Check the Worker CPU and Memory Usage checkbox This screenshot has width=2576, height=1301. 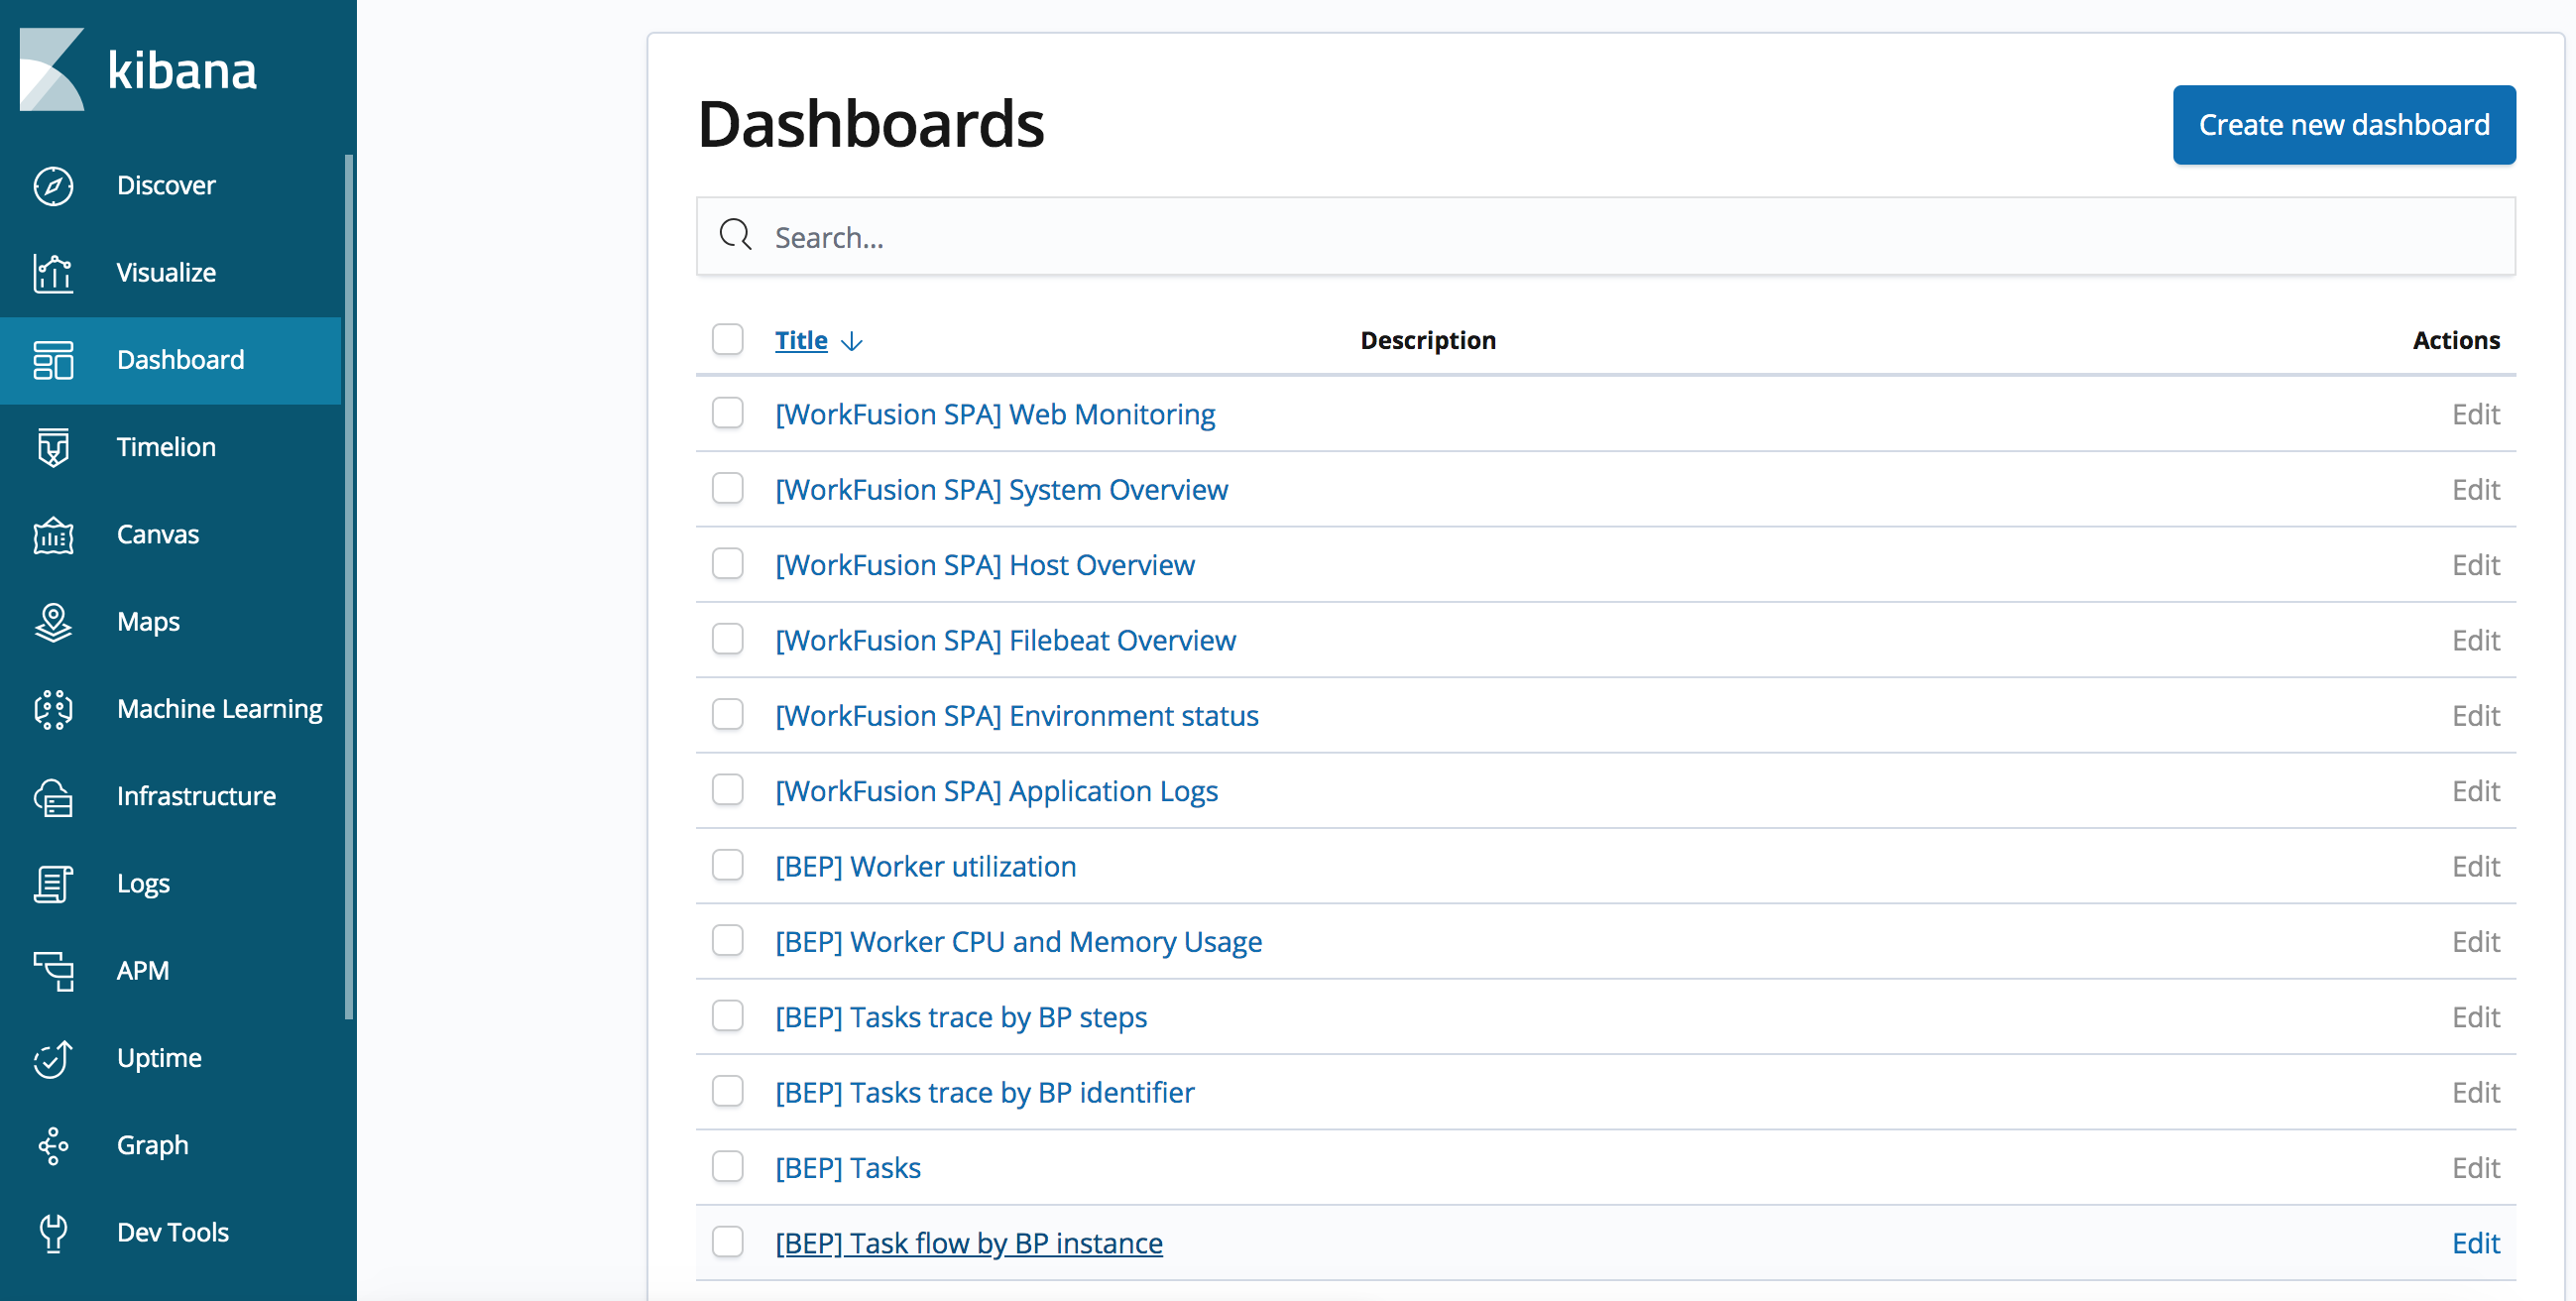coord(728,940)
